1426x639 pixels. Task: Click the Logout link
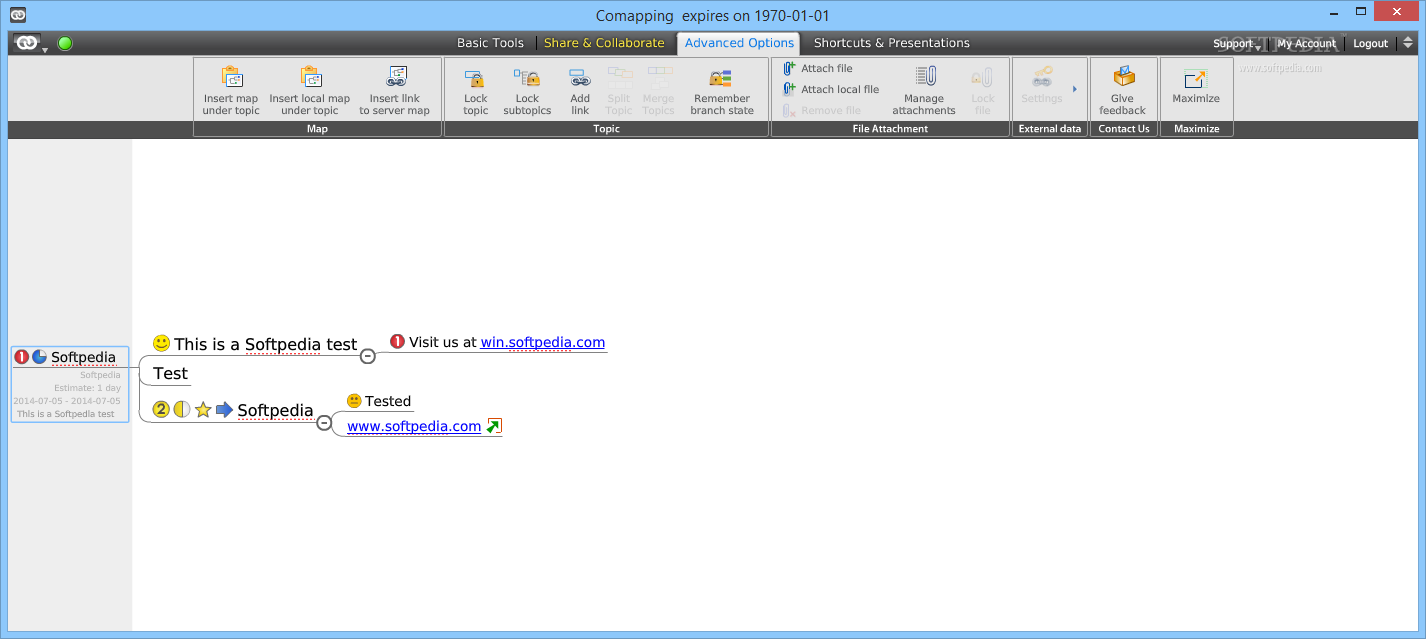click(x=1370, y=44)
